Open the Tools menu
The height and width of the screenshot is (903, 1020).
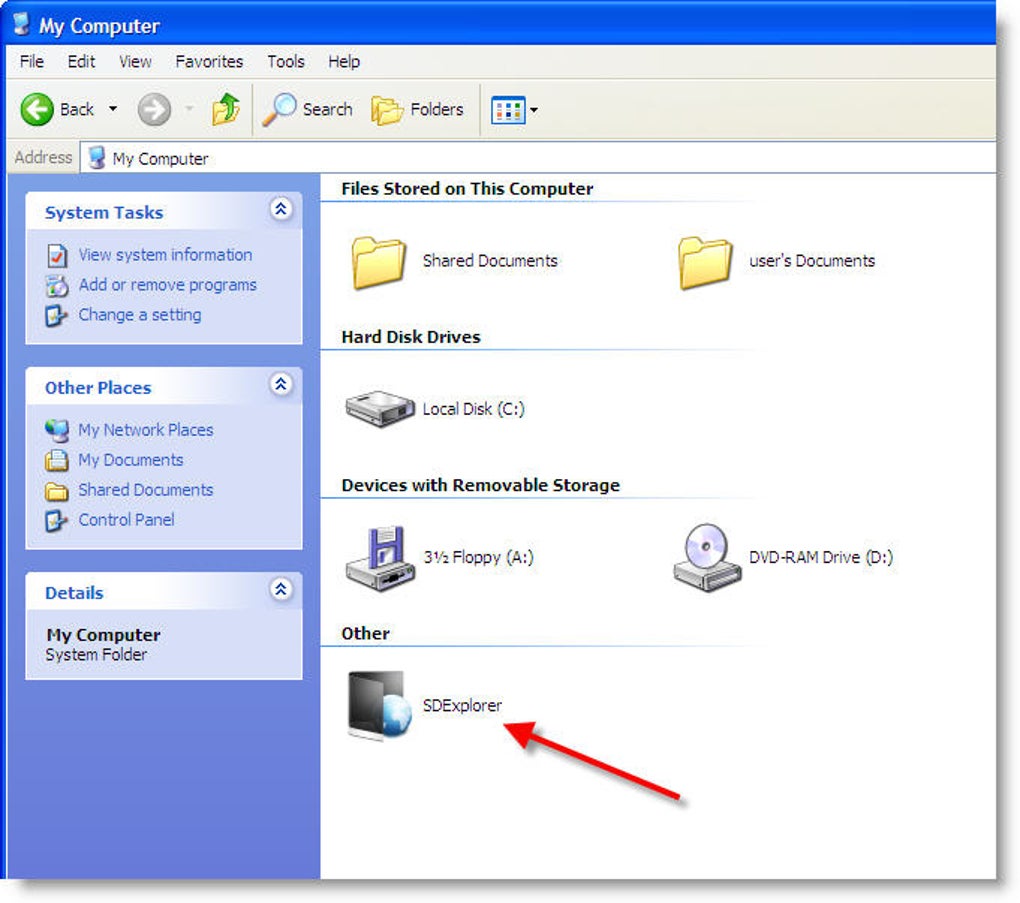(x=286, y=62)
